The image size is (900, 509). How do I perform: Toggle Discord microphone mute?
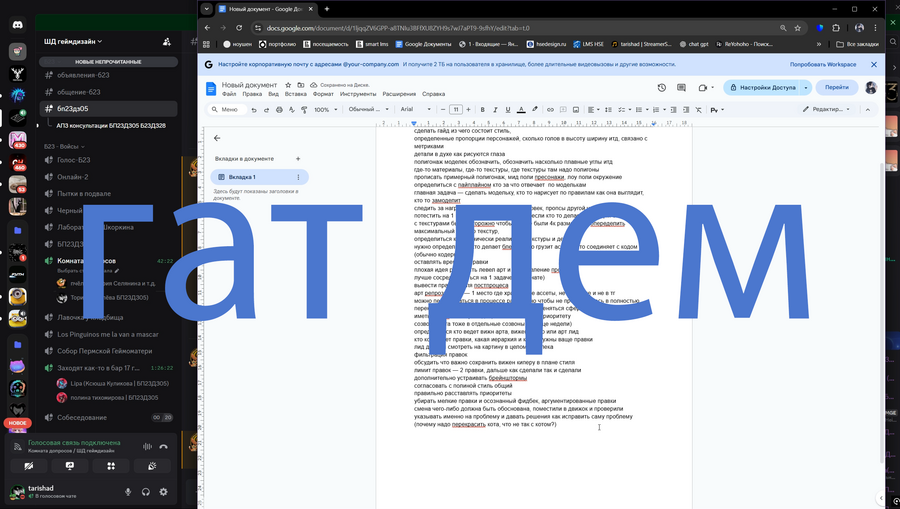(x=128, y=492)
